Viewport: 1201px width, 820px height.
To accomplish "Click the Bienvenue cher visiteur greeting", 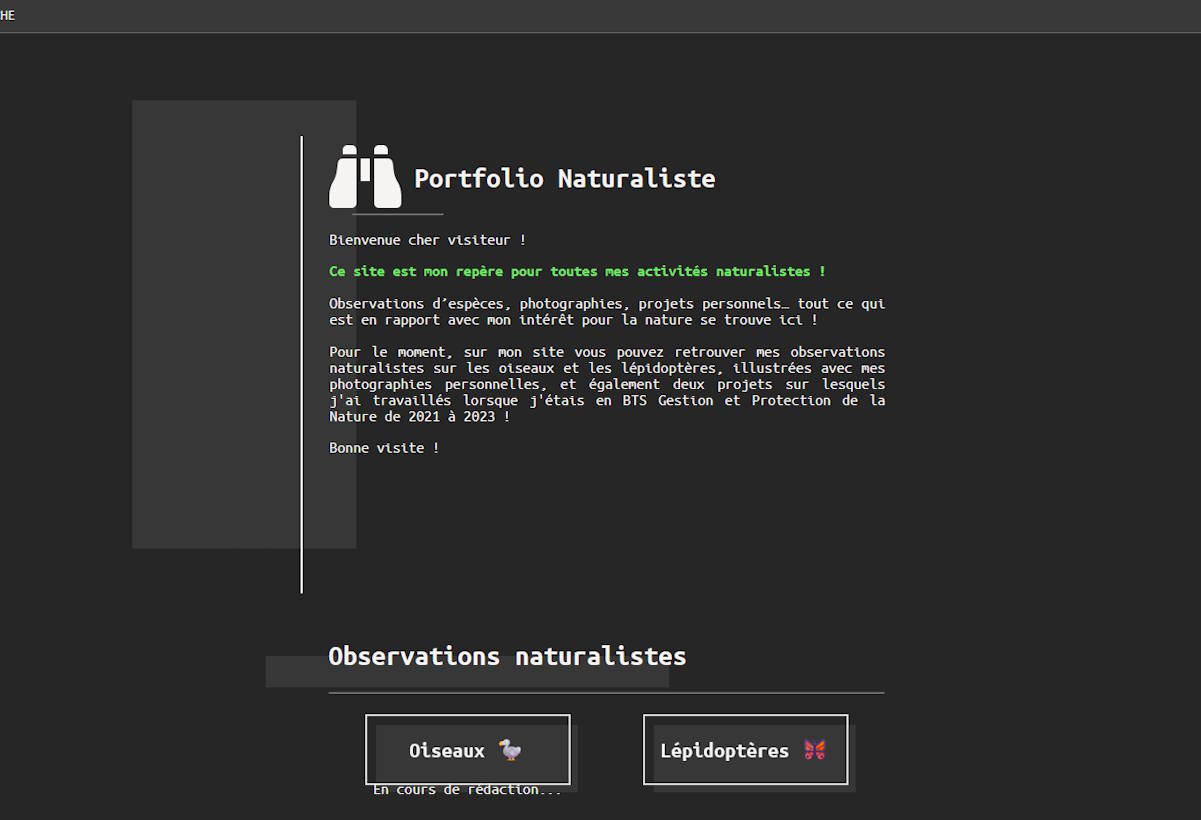I will [427, 239].
